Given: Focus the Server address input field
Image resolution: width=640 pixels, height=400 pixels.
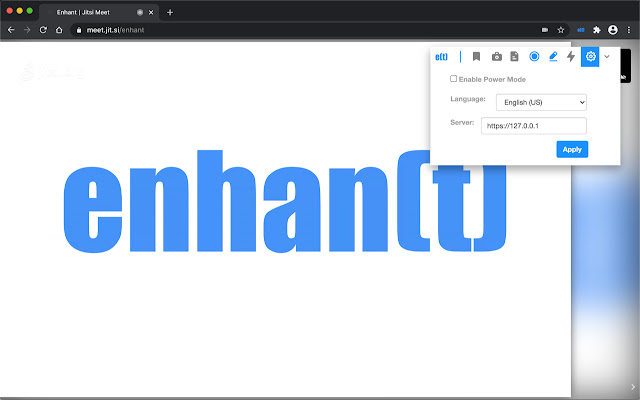Looking at the screenshot, I should point(534,126).
